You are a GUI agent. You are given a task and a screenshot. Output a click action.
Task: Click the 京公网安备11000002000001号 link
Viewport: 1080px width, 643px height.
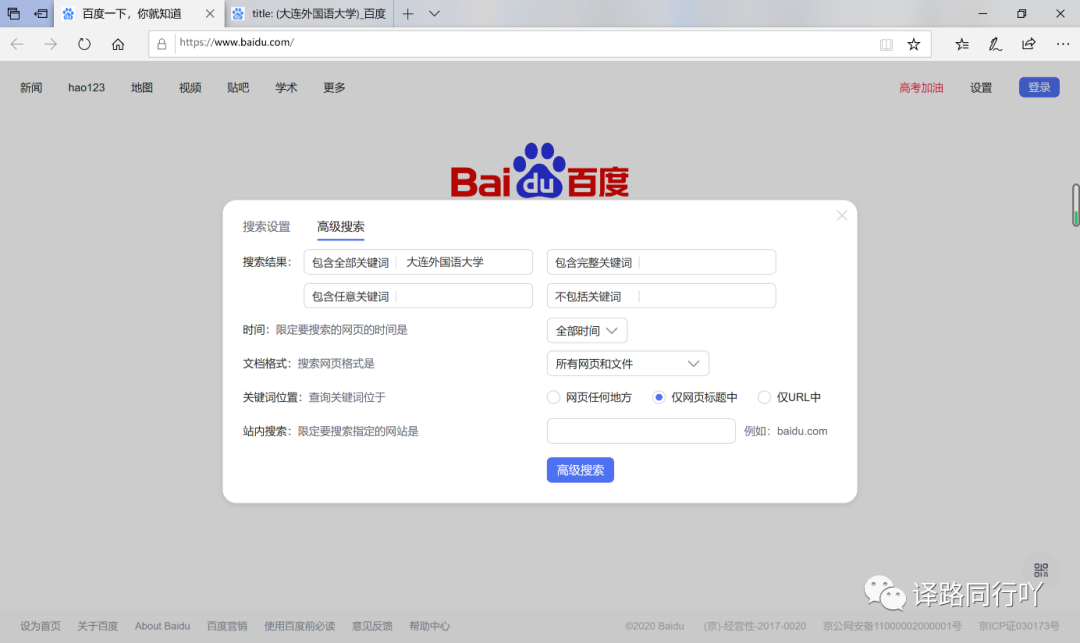point(892,626)
